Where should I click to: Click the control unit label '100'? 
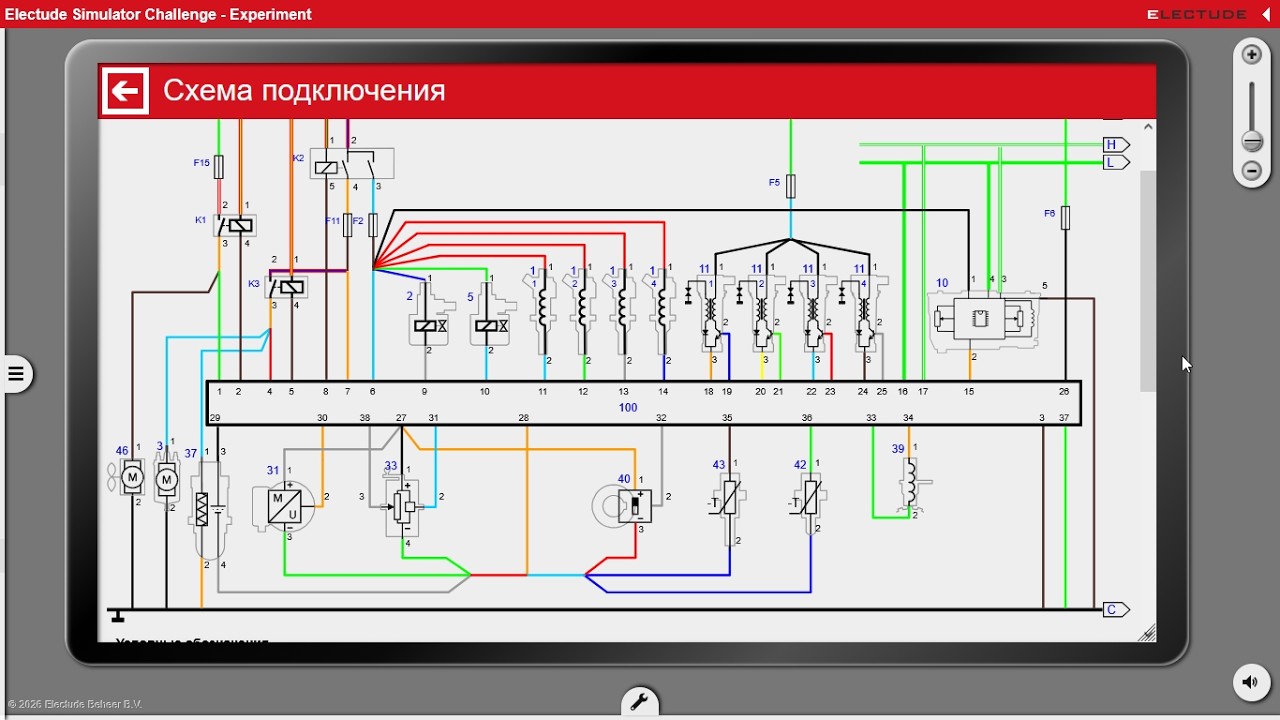tap(628, 407)
